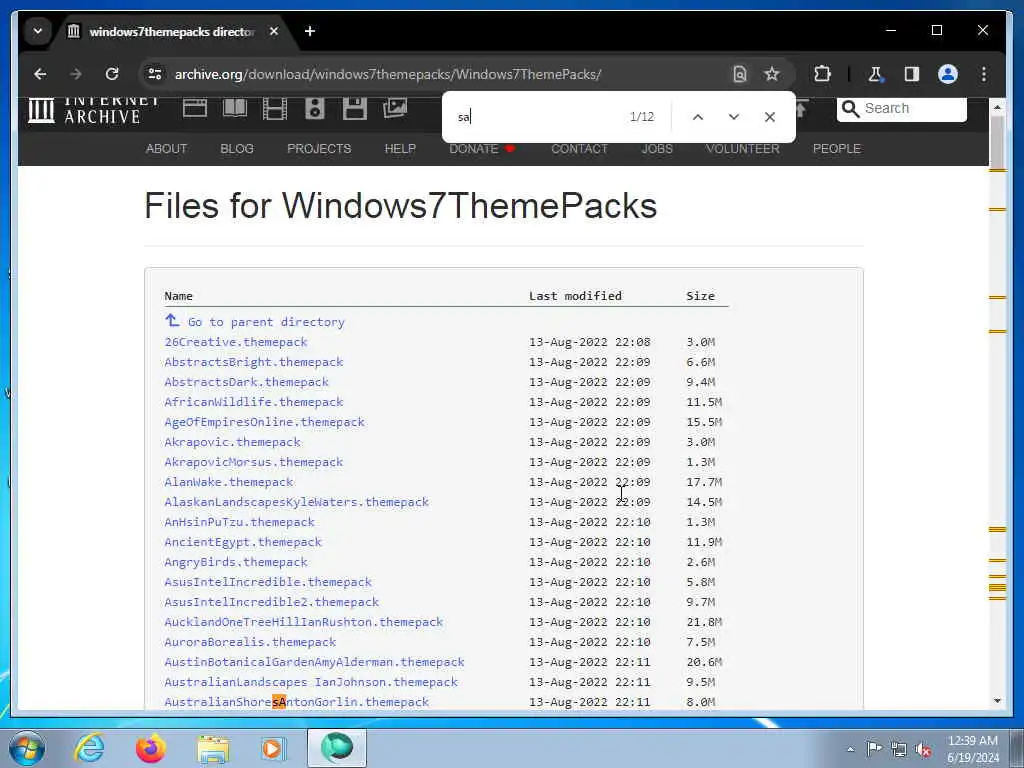Launch Internet Explorer from taskbar
The width and height of the screenshot is (1024, 768).
(88, 748)
